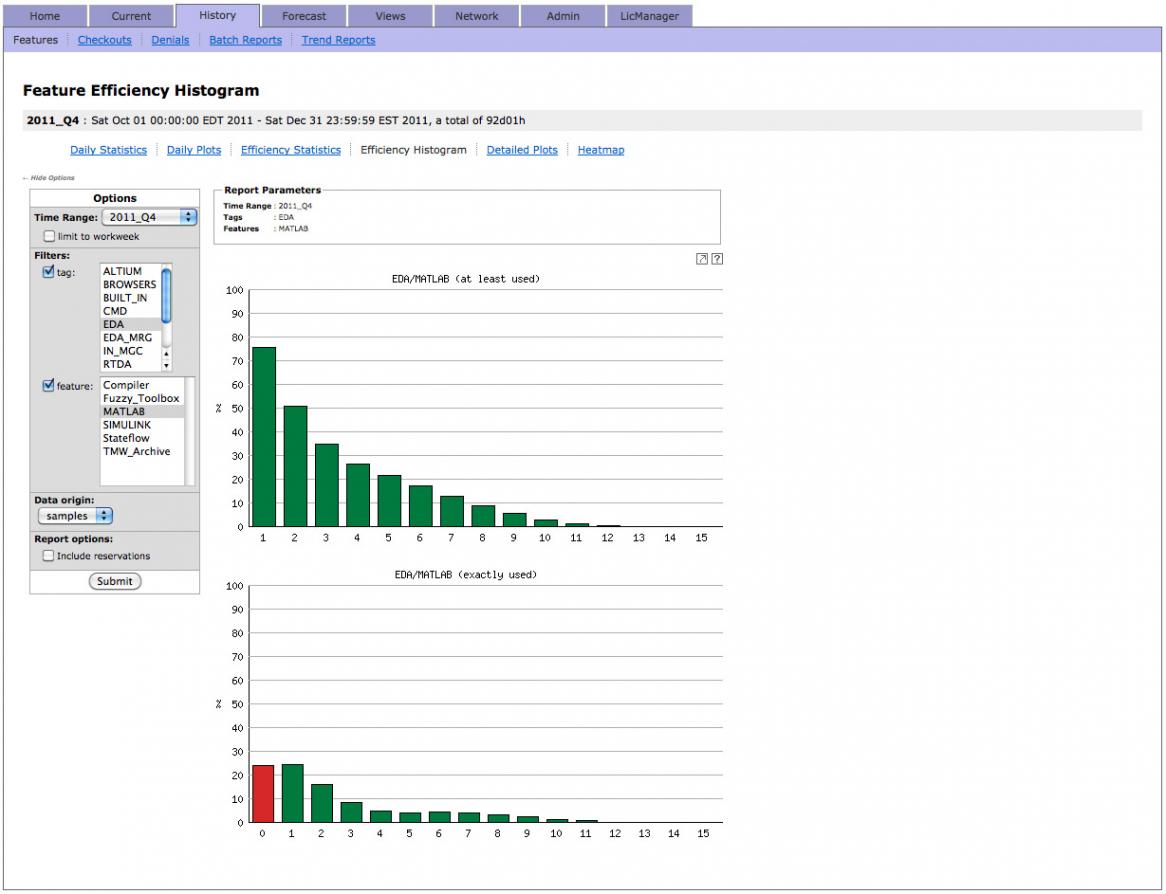Click the help question mark icon
The image size is (1166, 894).
point(717,259)
